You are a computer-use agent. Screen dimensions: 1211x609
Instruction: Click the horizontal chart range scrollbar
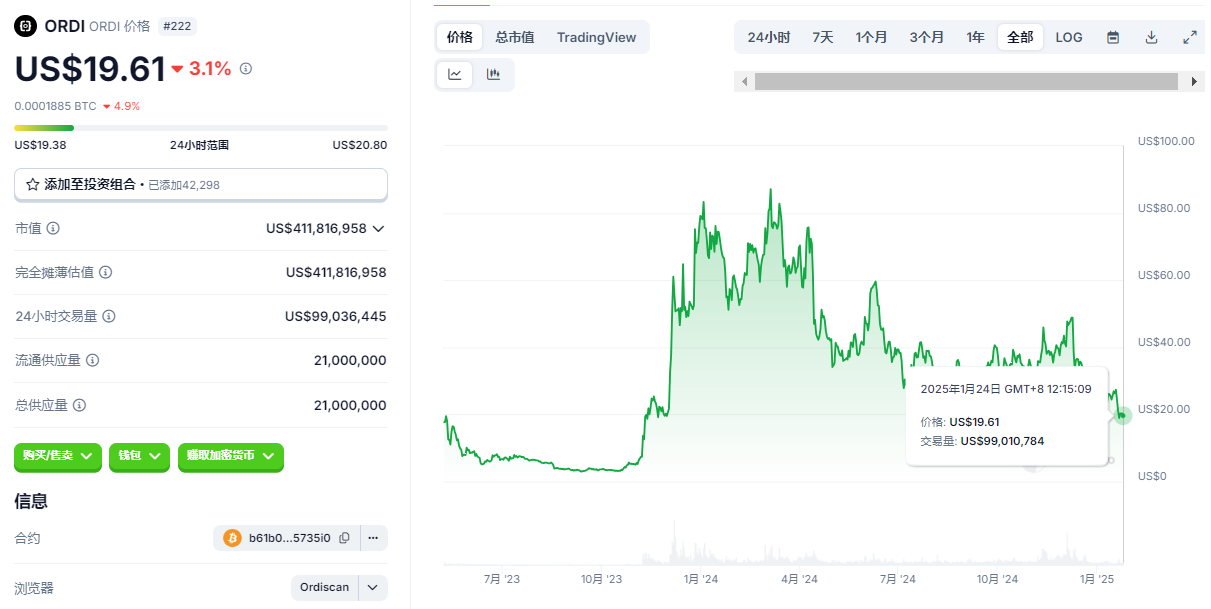965,82
